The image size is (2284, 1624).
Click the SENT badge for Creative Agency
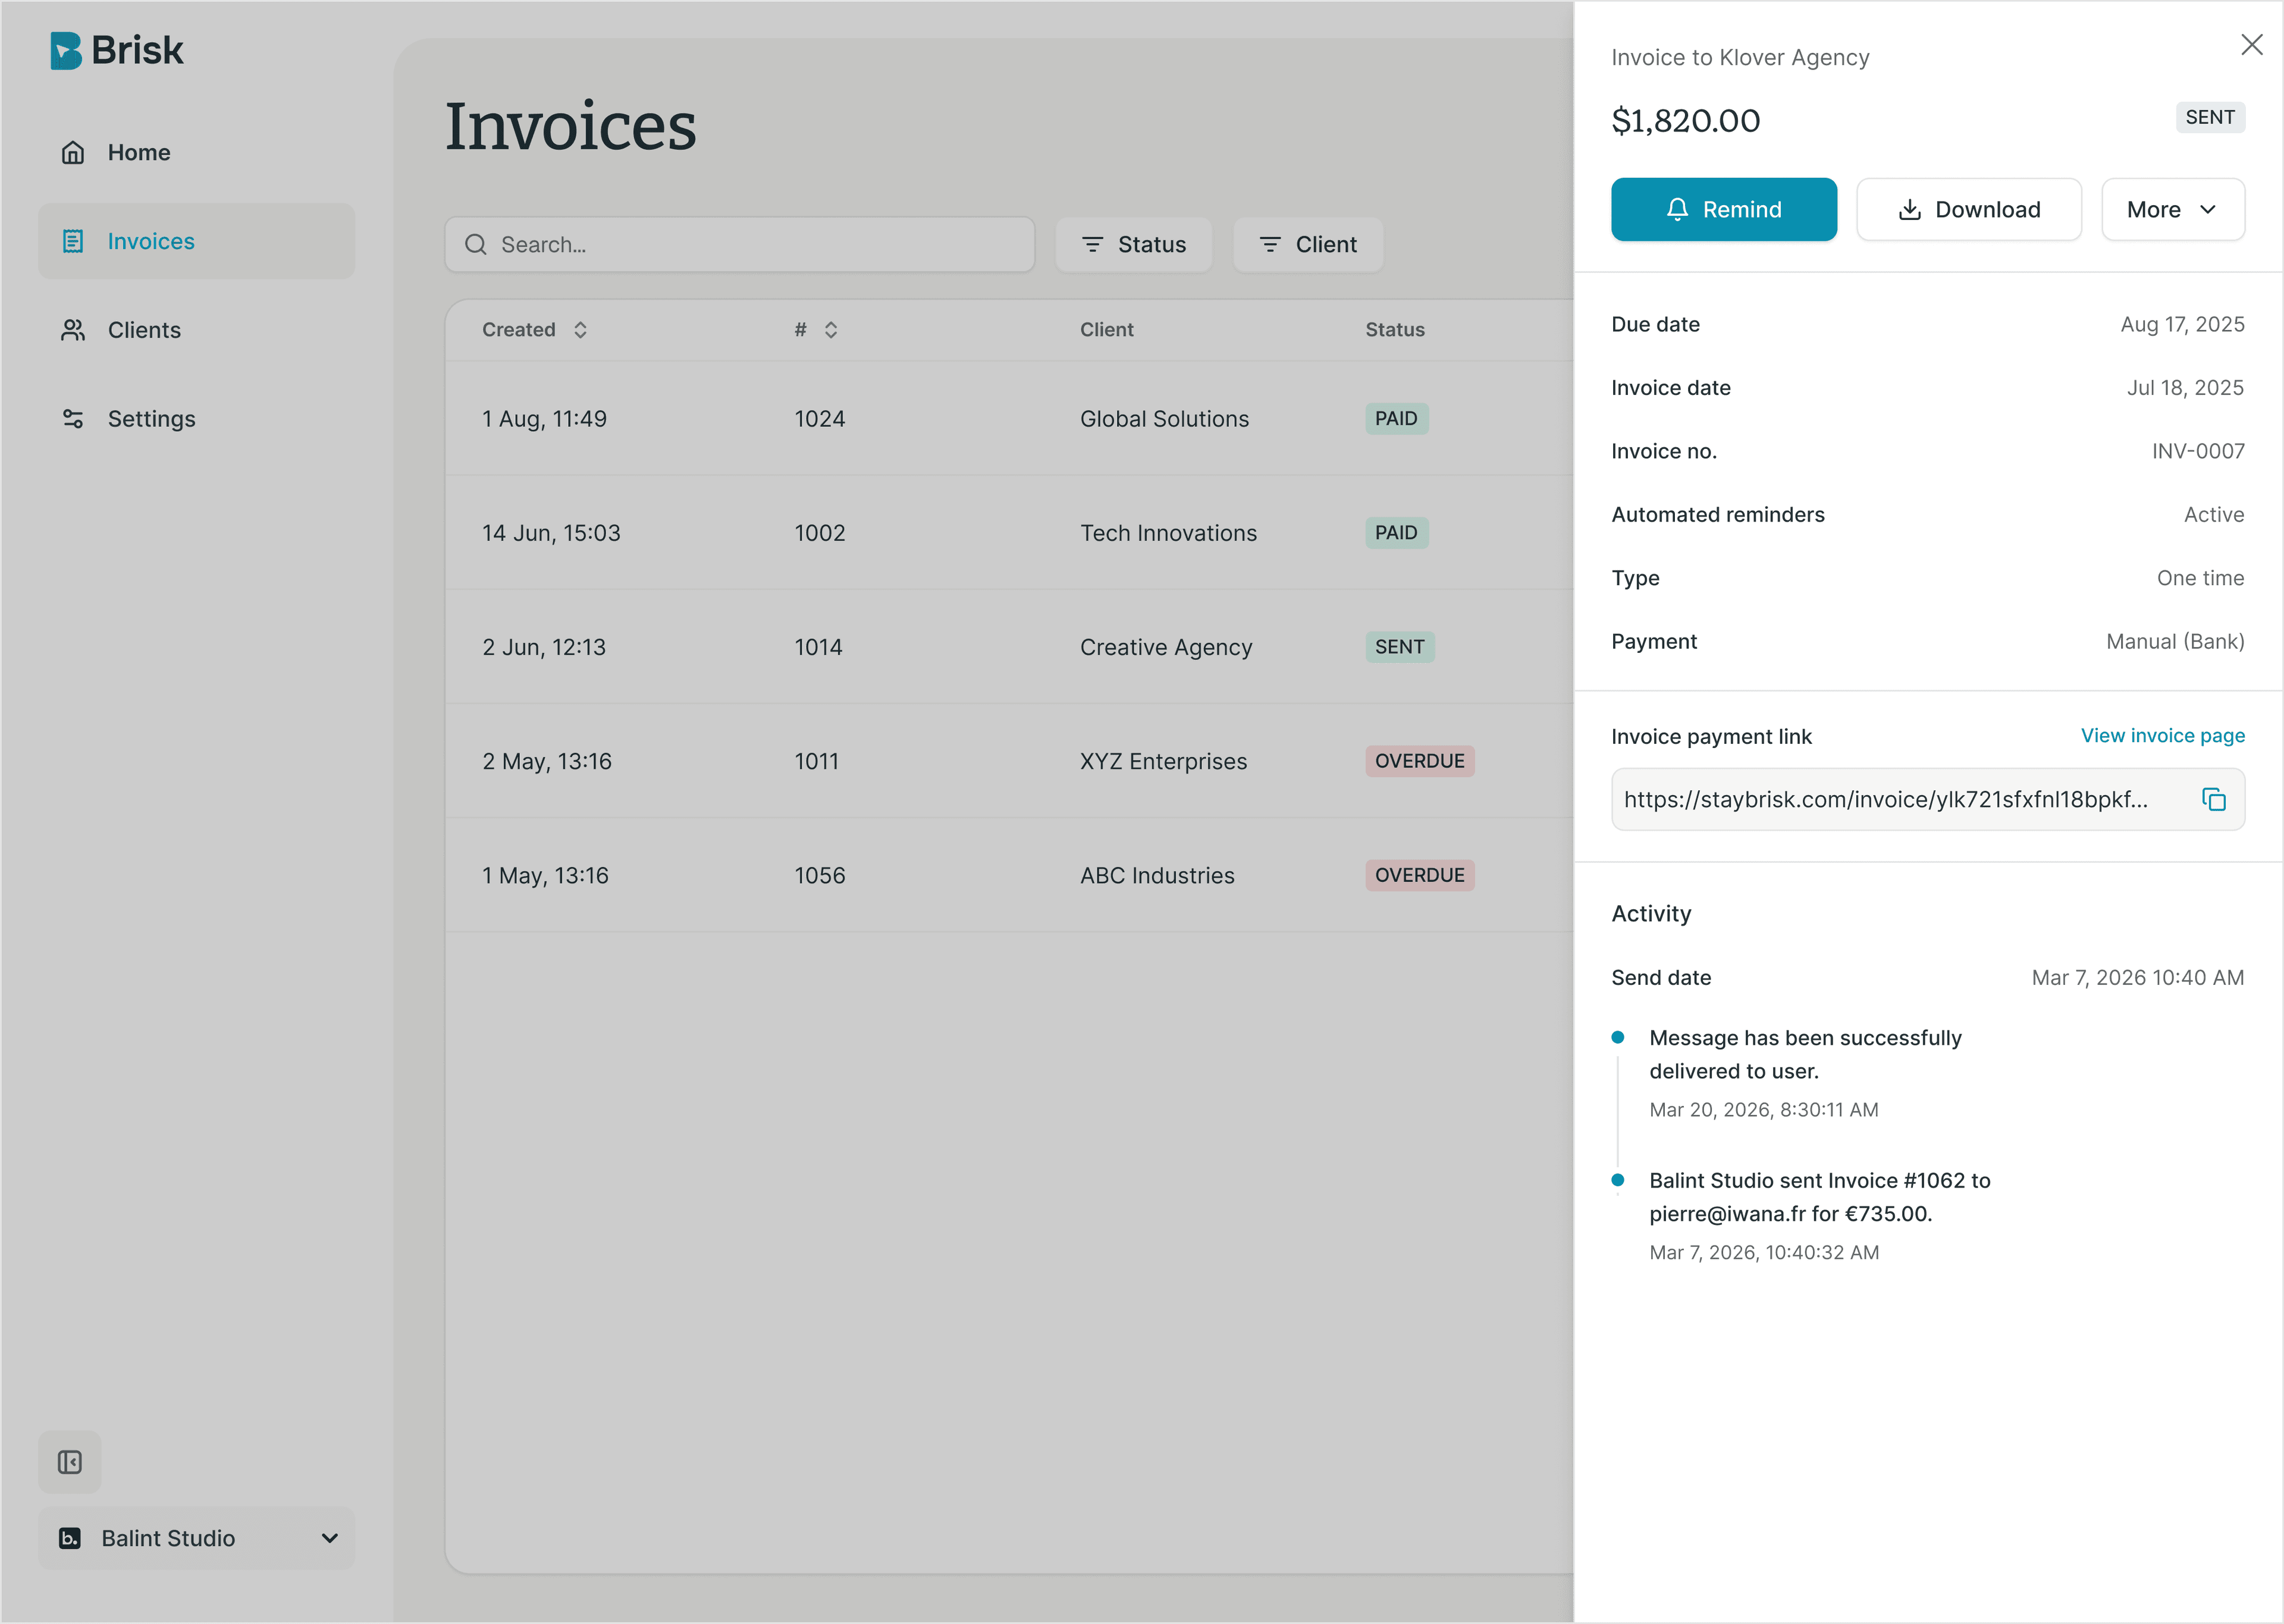click(1400, 646)
